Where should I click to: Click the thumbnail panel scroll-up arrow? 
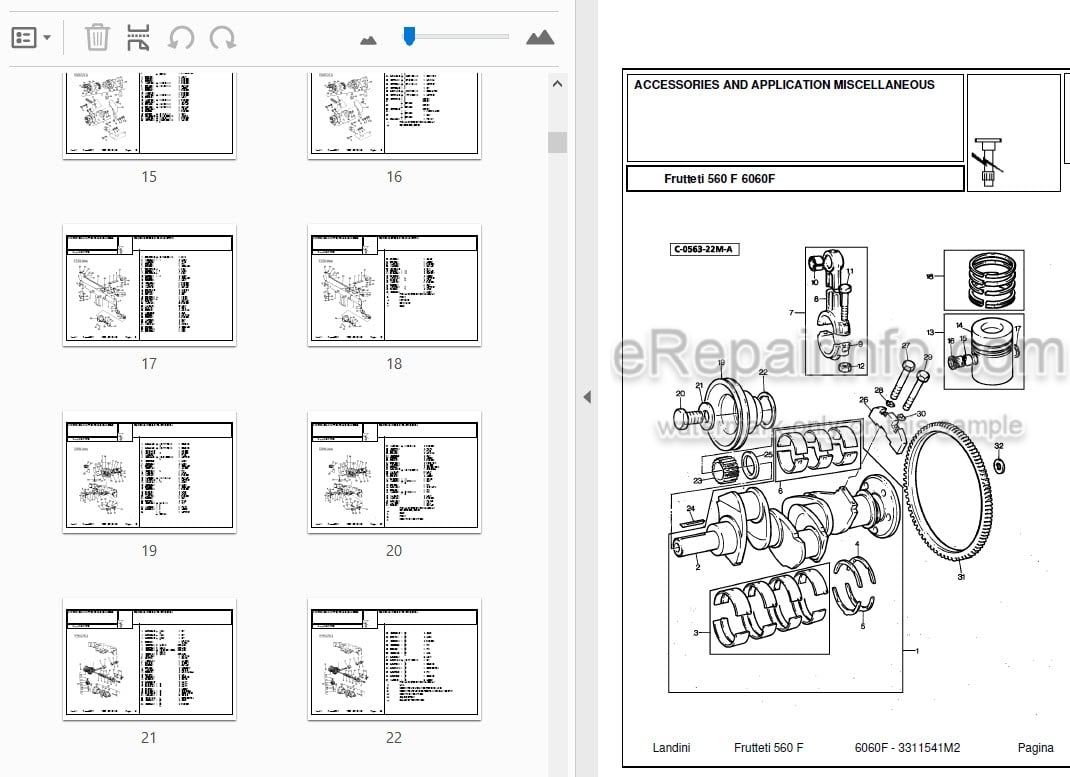(558, 84)
